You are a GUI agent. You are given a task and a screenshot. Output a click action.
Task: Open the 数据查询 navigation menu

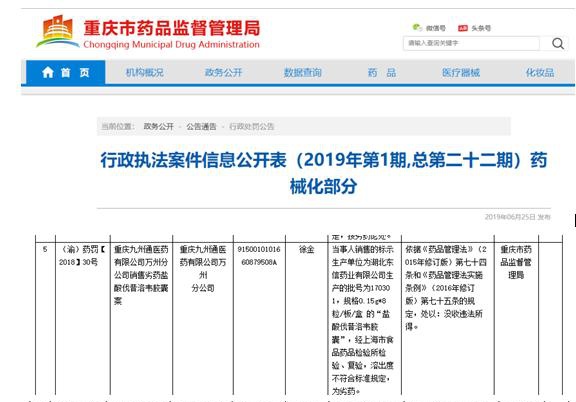302,72
